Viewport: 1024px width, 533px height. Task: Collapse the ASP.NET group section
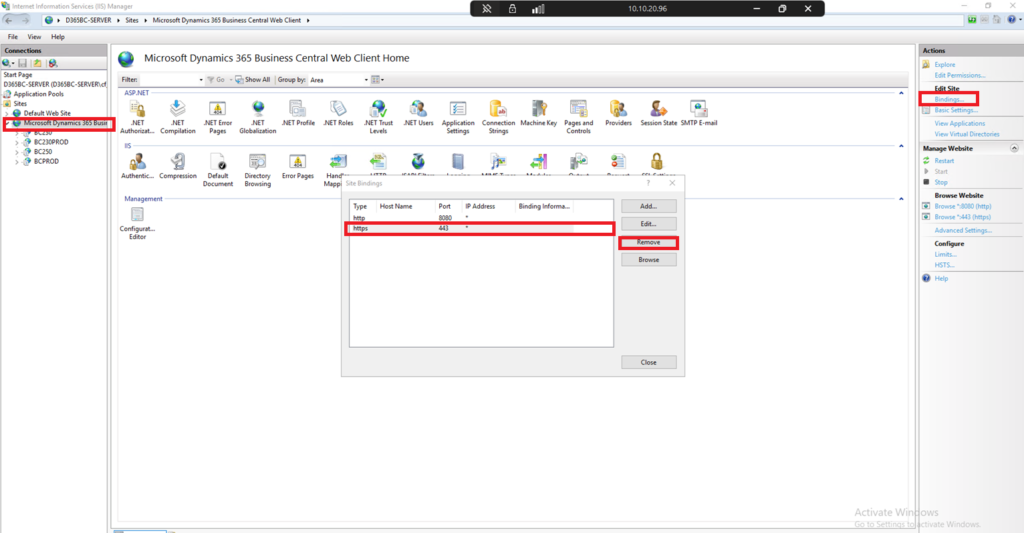click(x=901, y=93)
